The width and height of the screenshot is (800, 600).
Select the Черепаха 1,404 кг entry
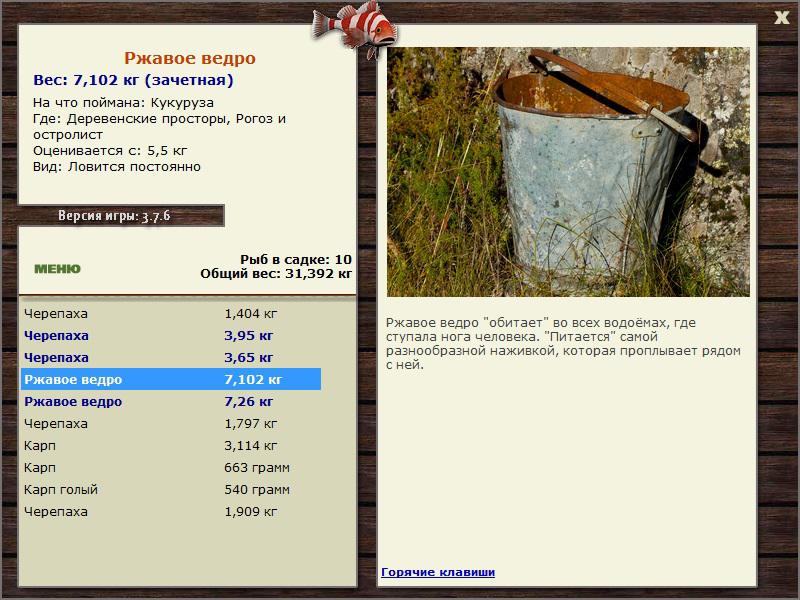[x=170, y=314]
